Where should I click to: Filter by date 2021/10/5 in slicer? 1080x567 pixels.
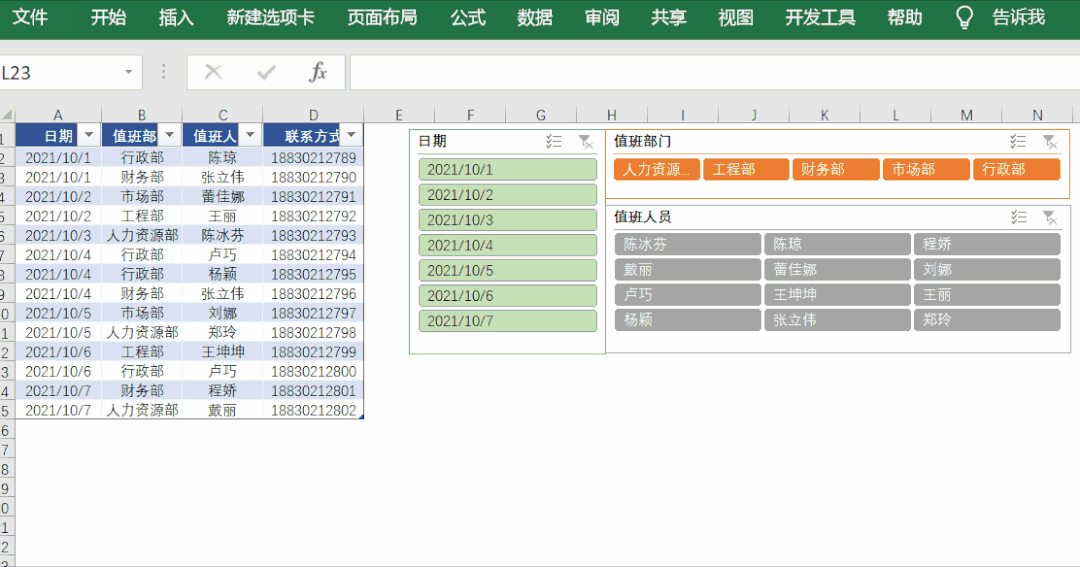pos(508,270)
